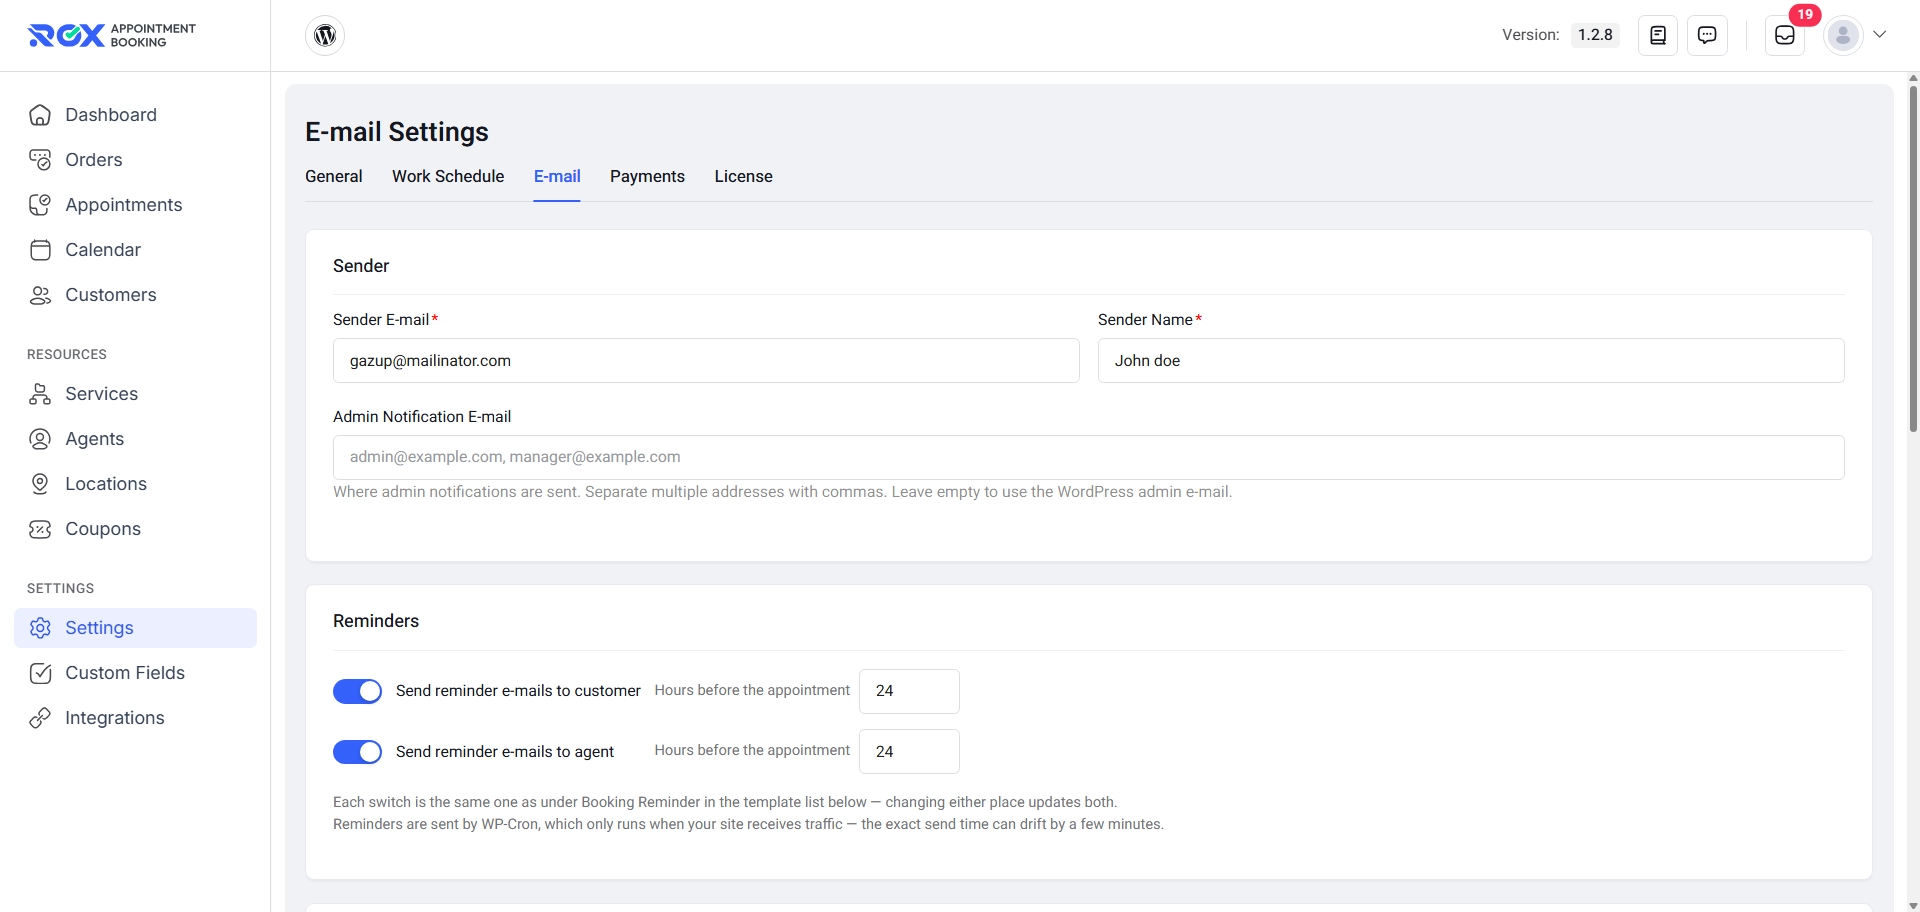This screenshot has height=912, width=1920.
Task: Expand the user account chevron
Action: (1880, 34)
